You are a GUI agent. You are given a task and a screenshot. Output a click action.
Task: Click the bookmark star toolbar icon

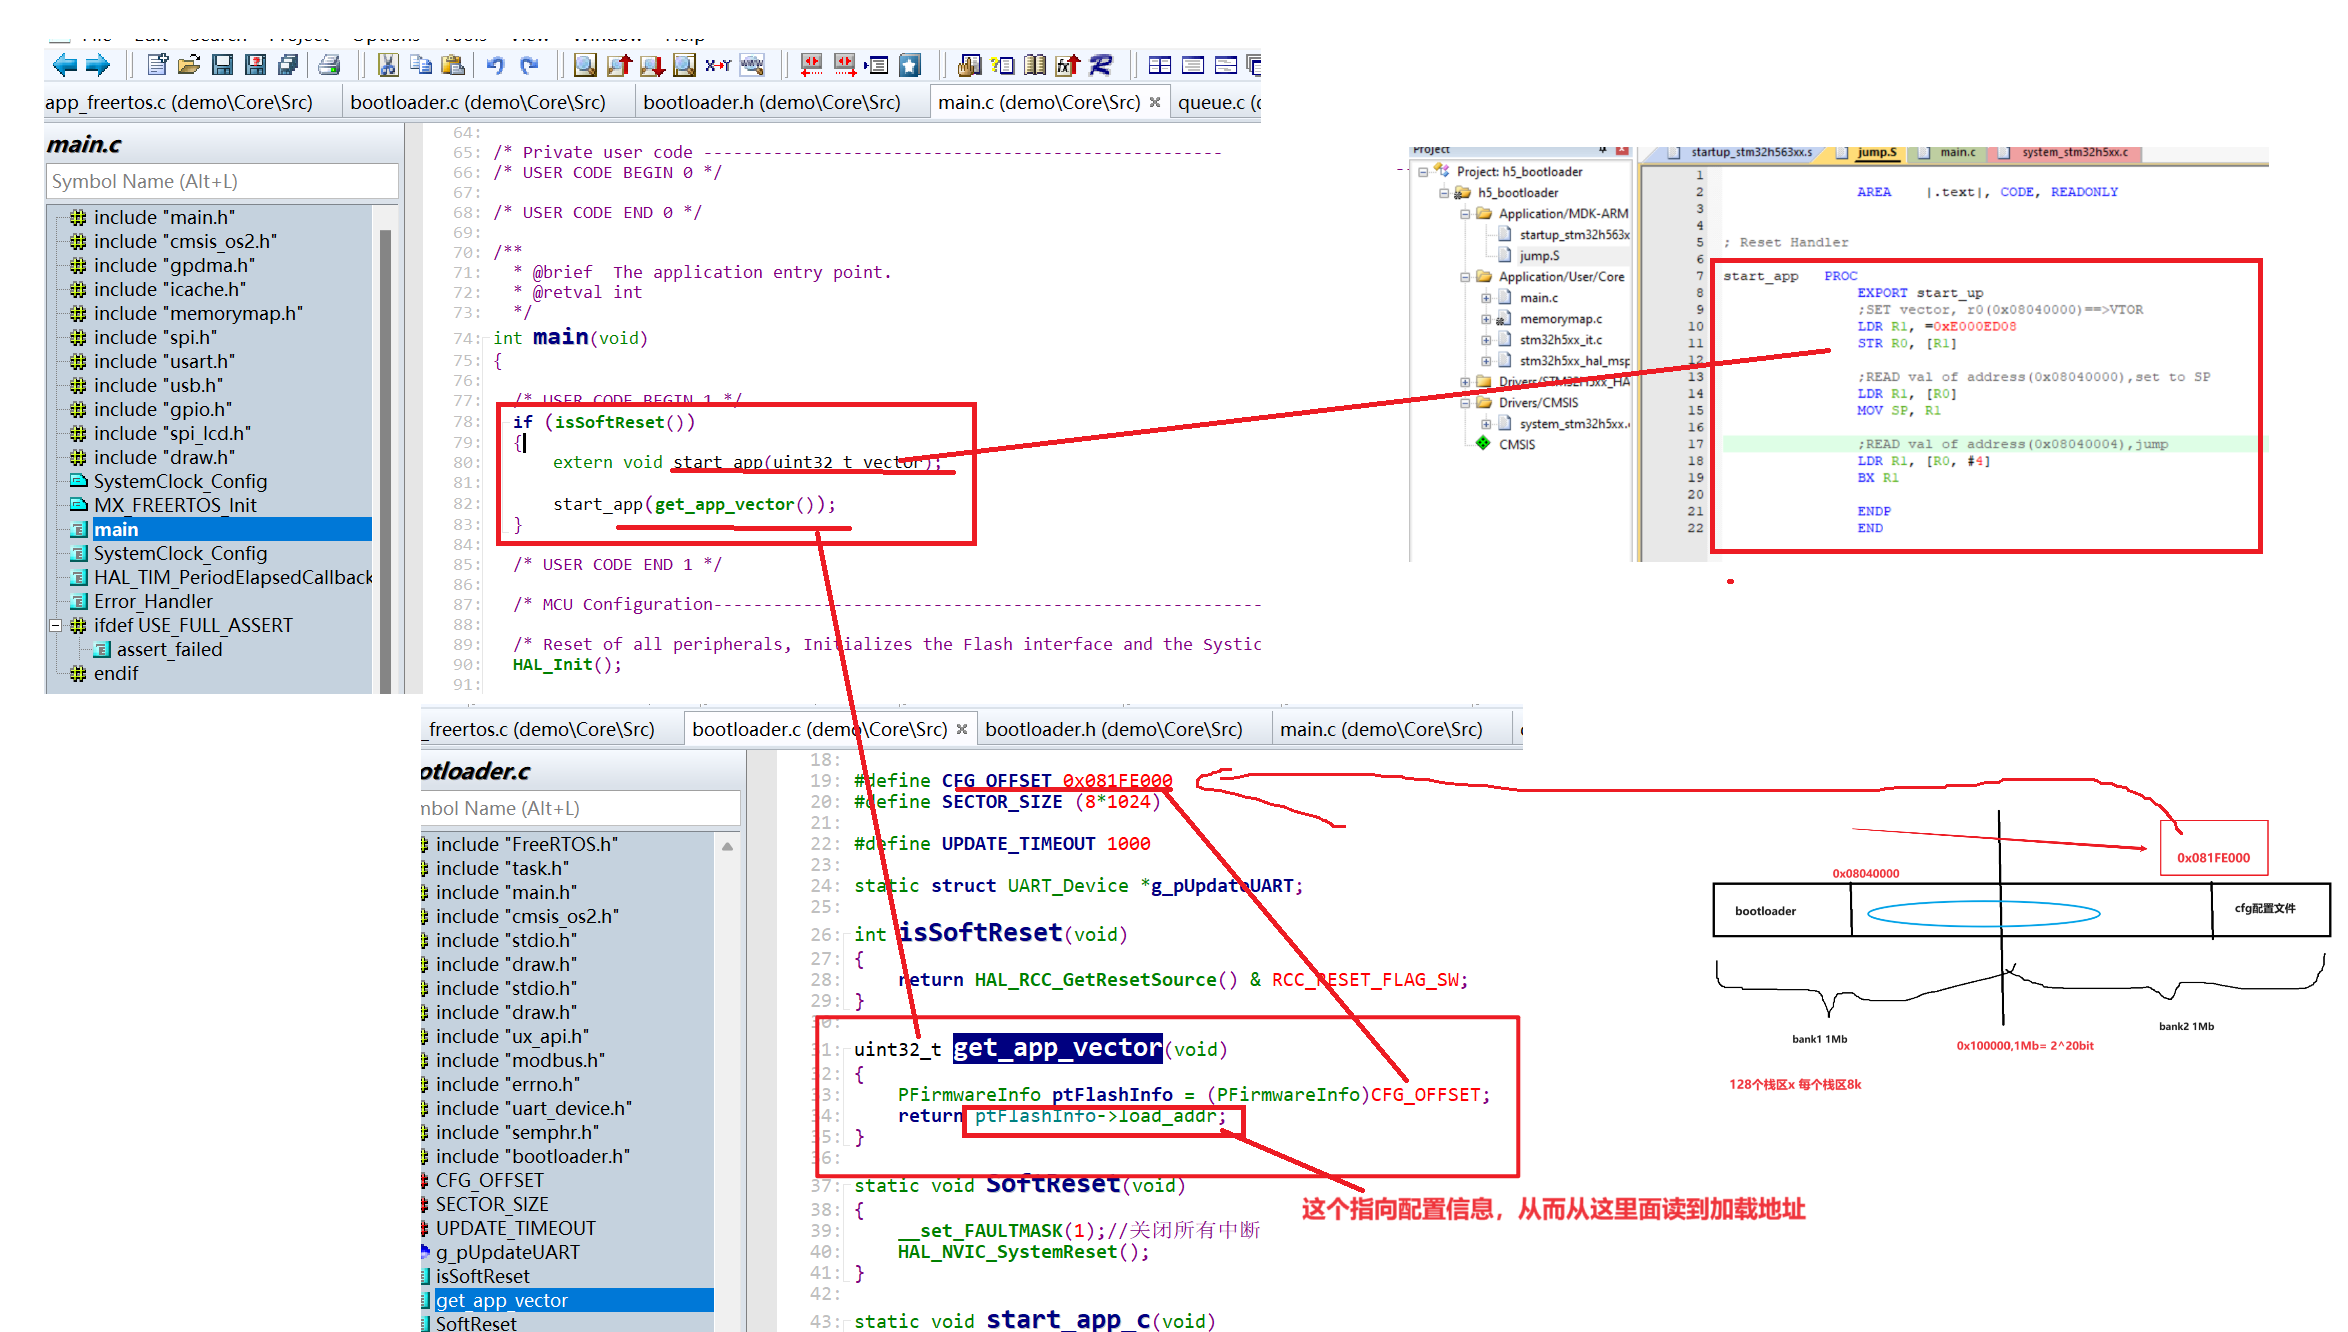point(909,66)
